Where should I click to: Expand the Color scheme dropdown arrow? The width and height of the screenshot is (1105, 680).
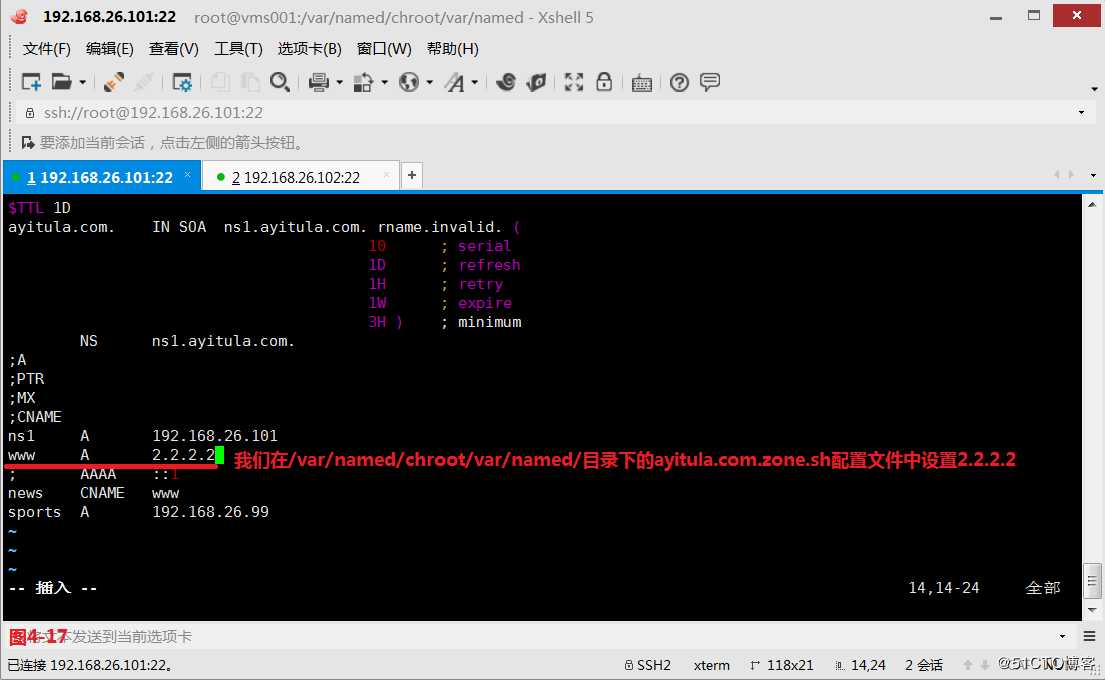[384, 83]
